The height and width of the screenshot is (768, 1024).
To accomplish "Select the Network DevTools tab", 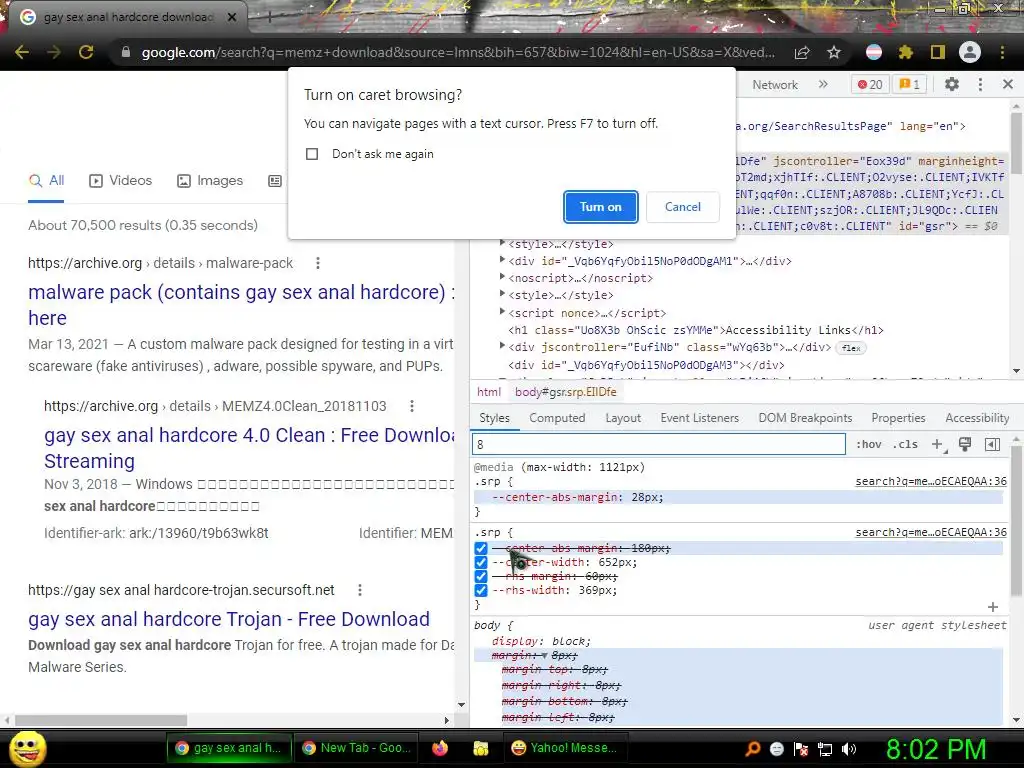I will tap(775, 84).
